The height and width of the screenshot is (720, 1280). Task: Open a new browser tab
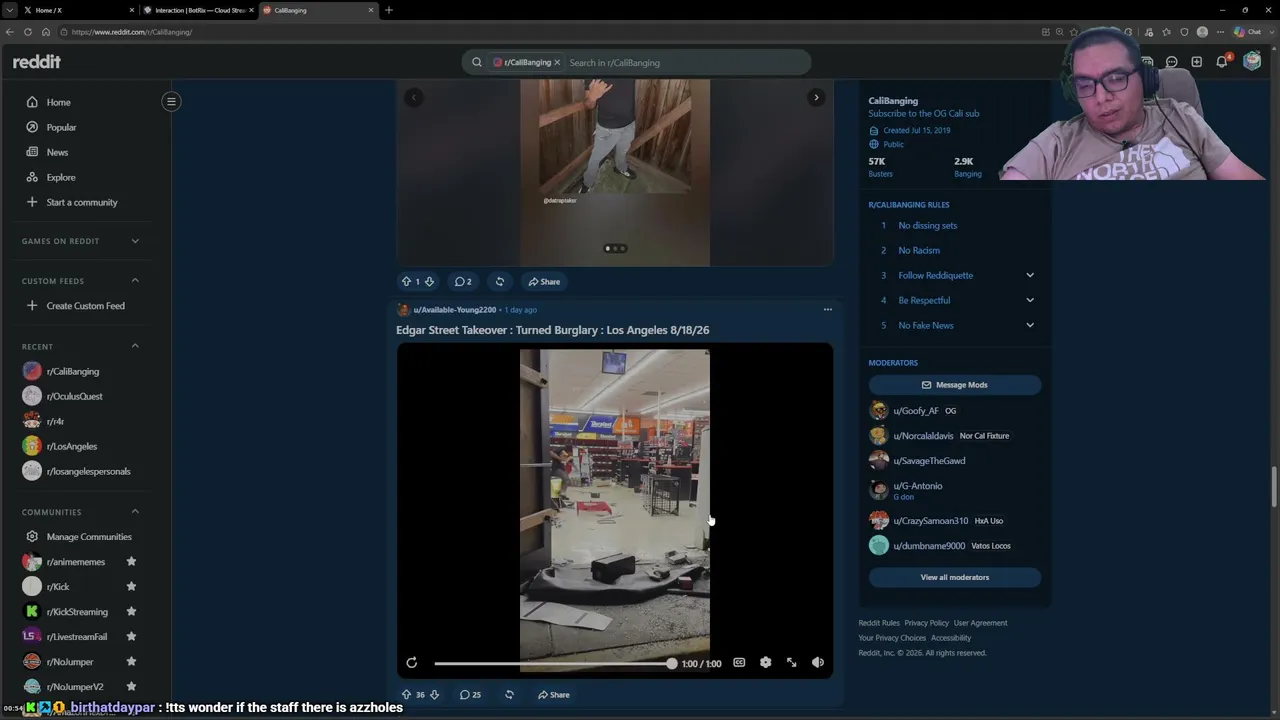coord(389,10)
